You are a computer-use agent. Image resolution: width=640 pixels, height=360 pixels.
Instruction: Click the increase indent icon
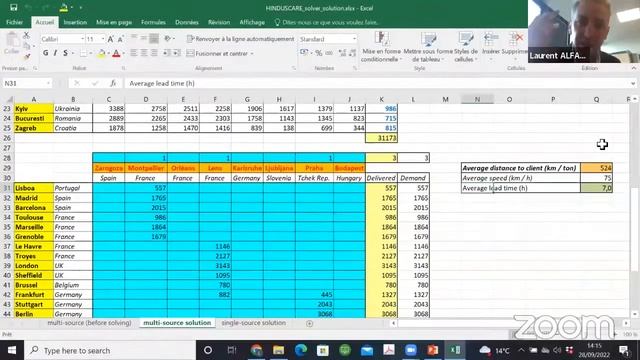[x=177, y=53]
